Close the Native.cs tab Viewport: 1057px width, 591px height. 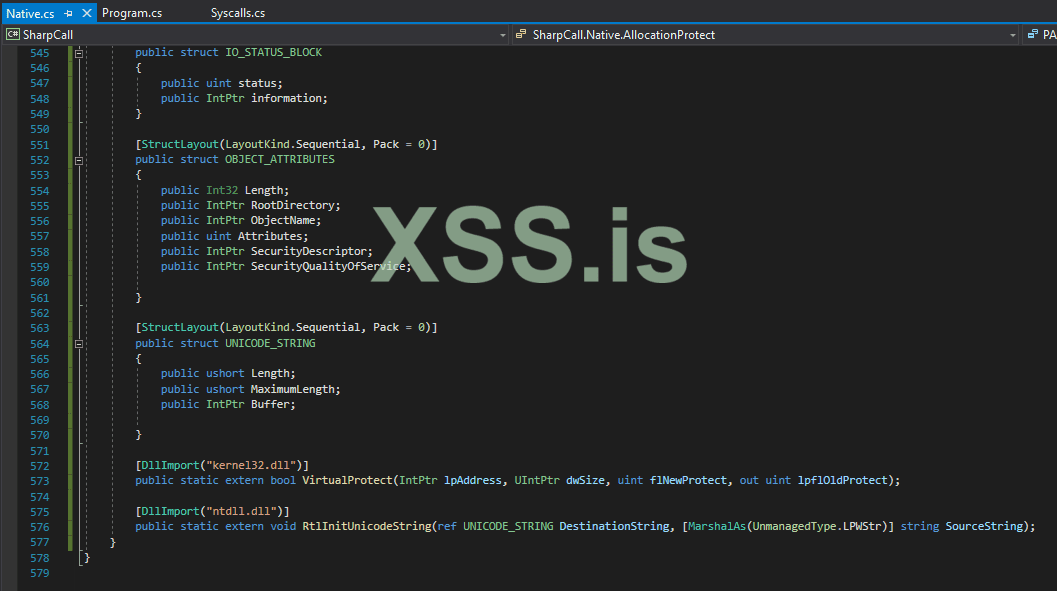tap(86, 13)
